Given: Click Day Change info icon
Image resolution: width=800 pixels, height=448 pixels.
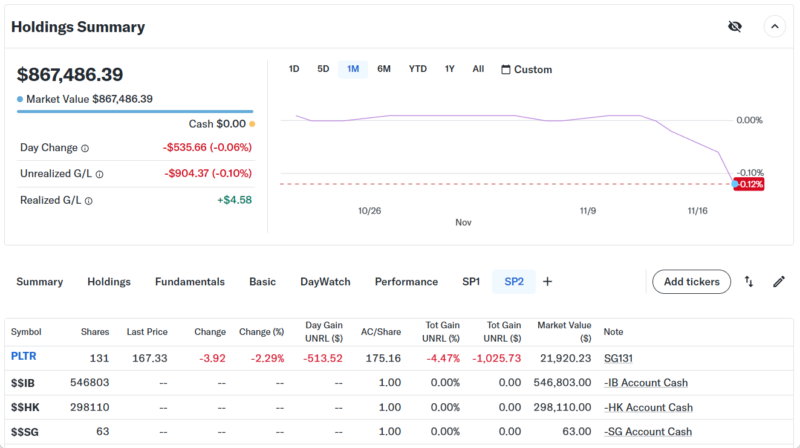Looking at the screenshot, I should pyautogui.click(x=85, y=148).
